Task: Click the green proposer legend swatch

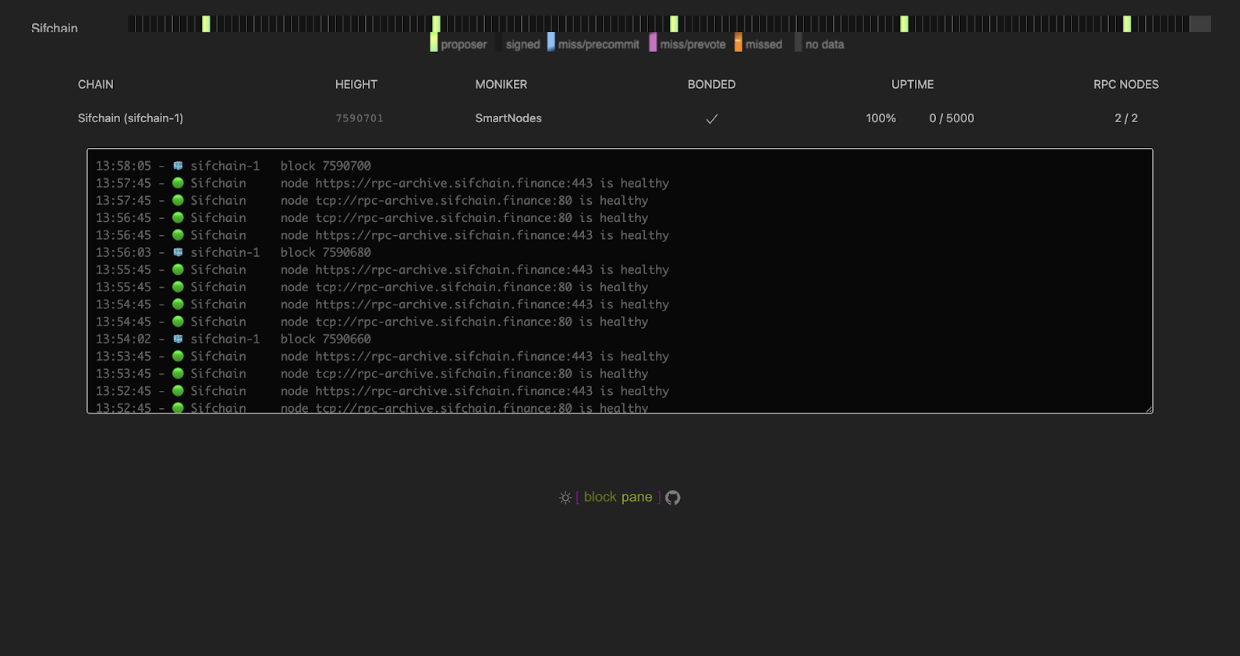Action: 434,44
